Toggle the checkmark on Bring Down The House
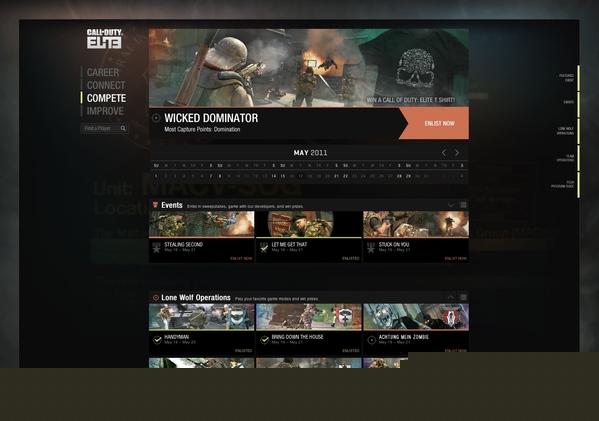The height and width of the screenshot is (421, 599). (264, 340)
